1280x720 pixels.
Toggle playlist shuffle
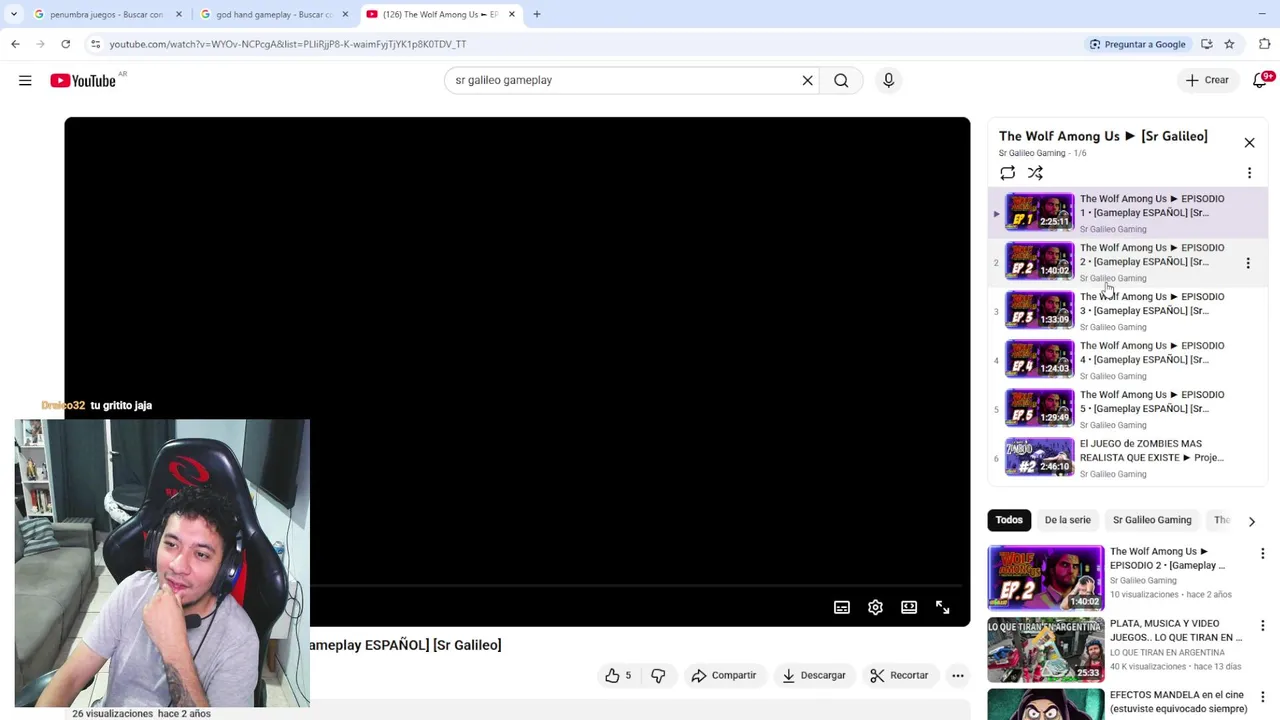[x=1035, y=173]
